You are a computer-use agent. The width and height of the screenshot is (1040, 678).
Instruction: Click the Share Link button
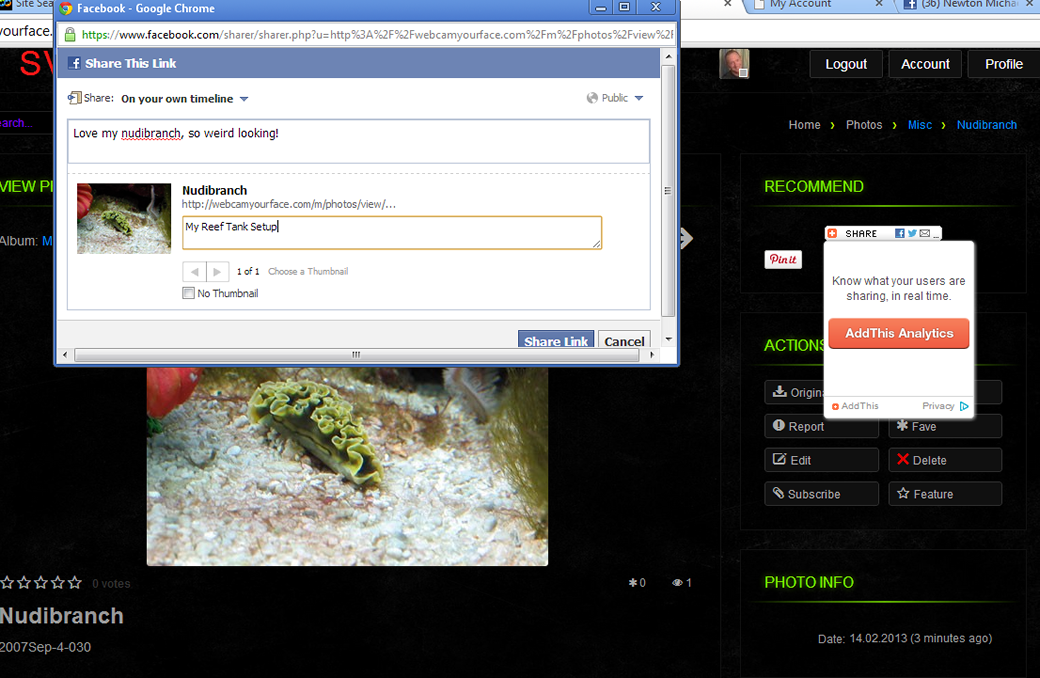pyautogui.click(x=556, y=340)
